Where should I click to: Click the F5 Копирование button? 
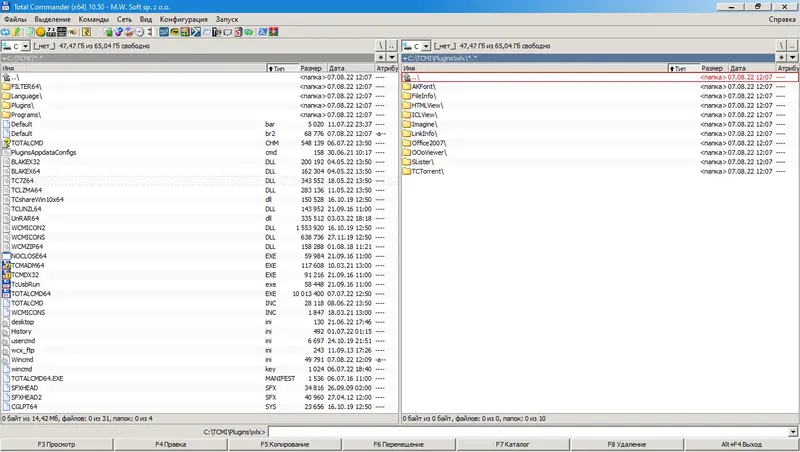(x=285, y=444)
